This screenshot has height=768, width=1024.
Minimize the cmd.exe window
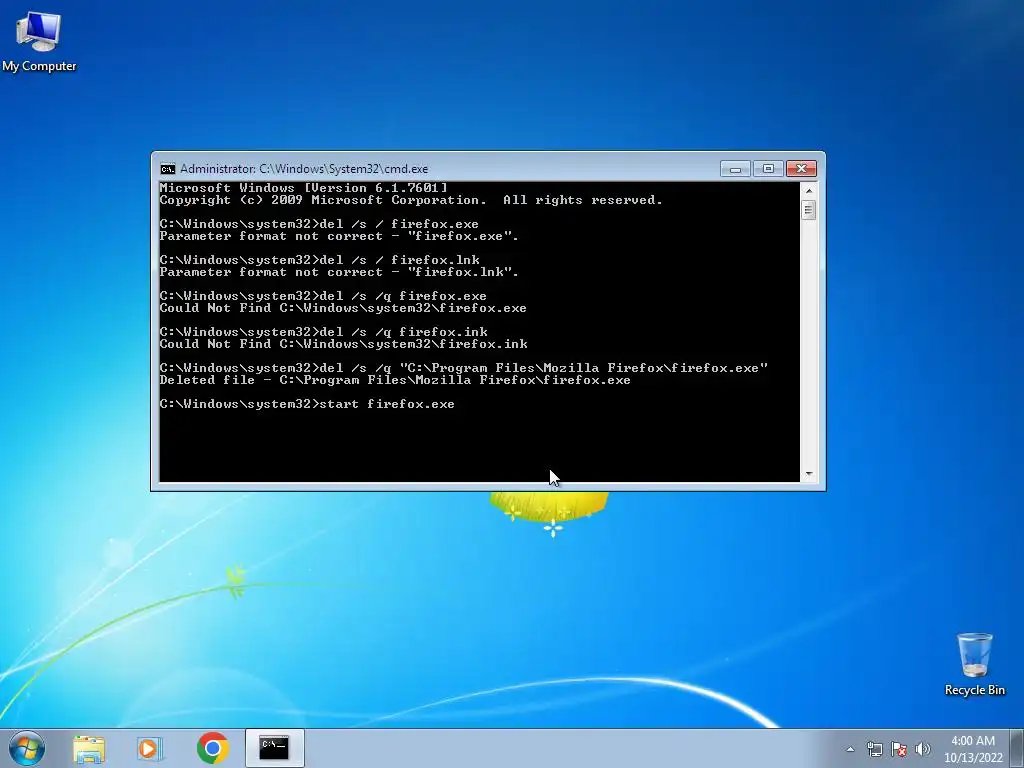pyautogui.click(x=735, y=169)
